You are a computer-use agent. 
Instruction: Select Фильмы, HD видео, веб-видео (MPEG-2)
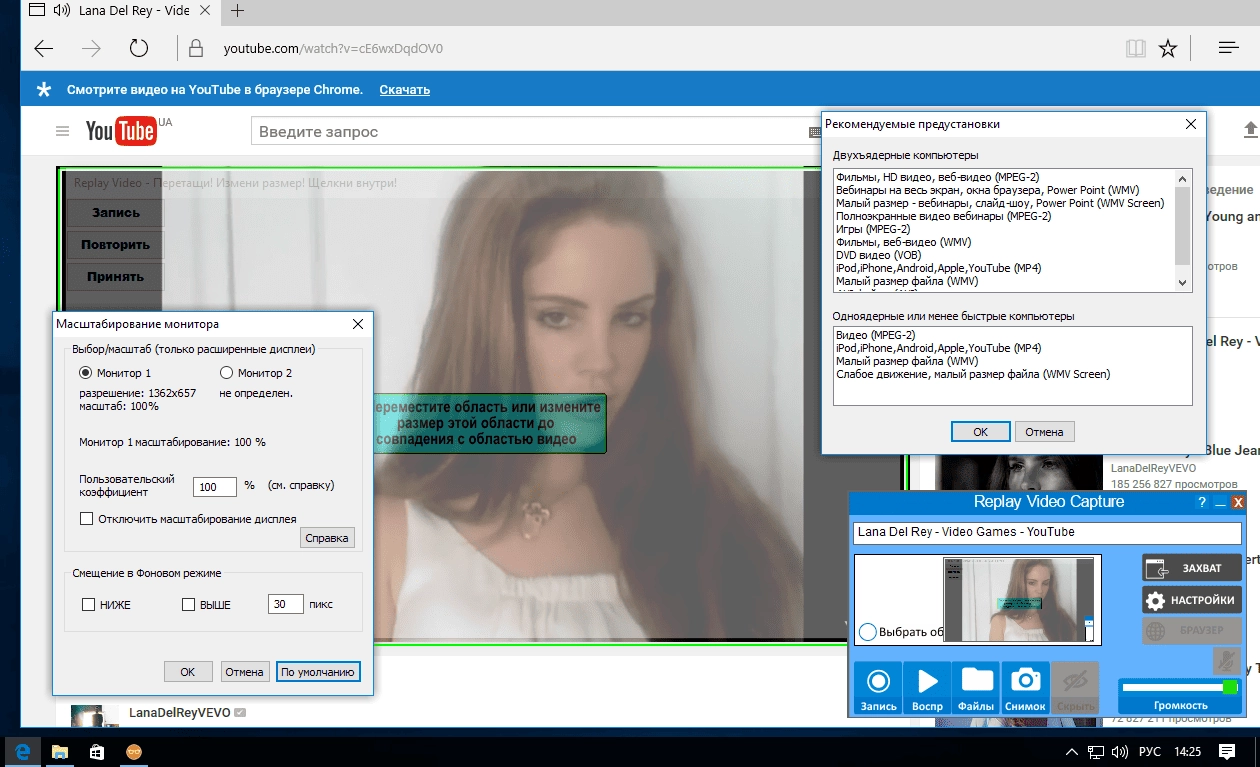(x=937, y=177)
